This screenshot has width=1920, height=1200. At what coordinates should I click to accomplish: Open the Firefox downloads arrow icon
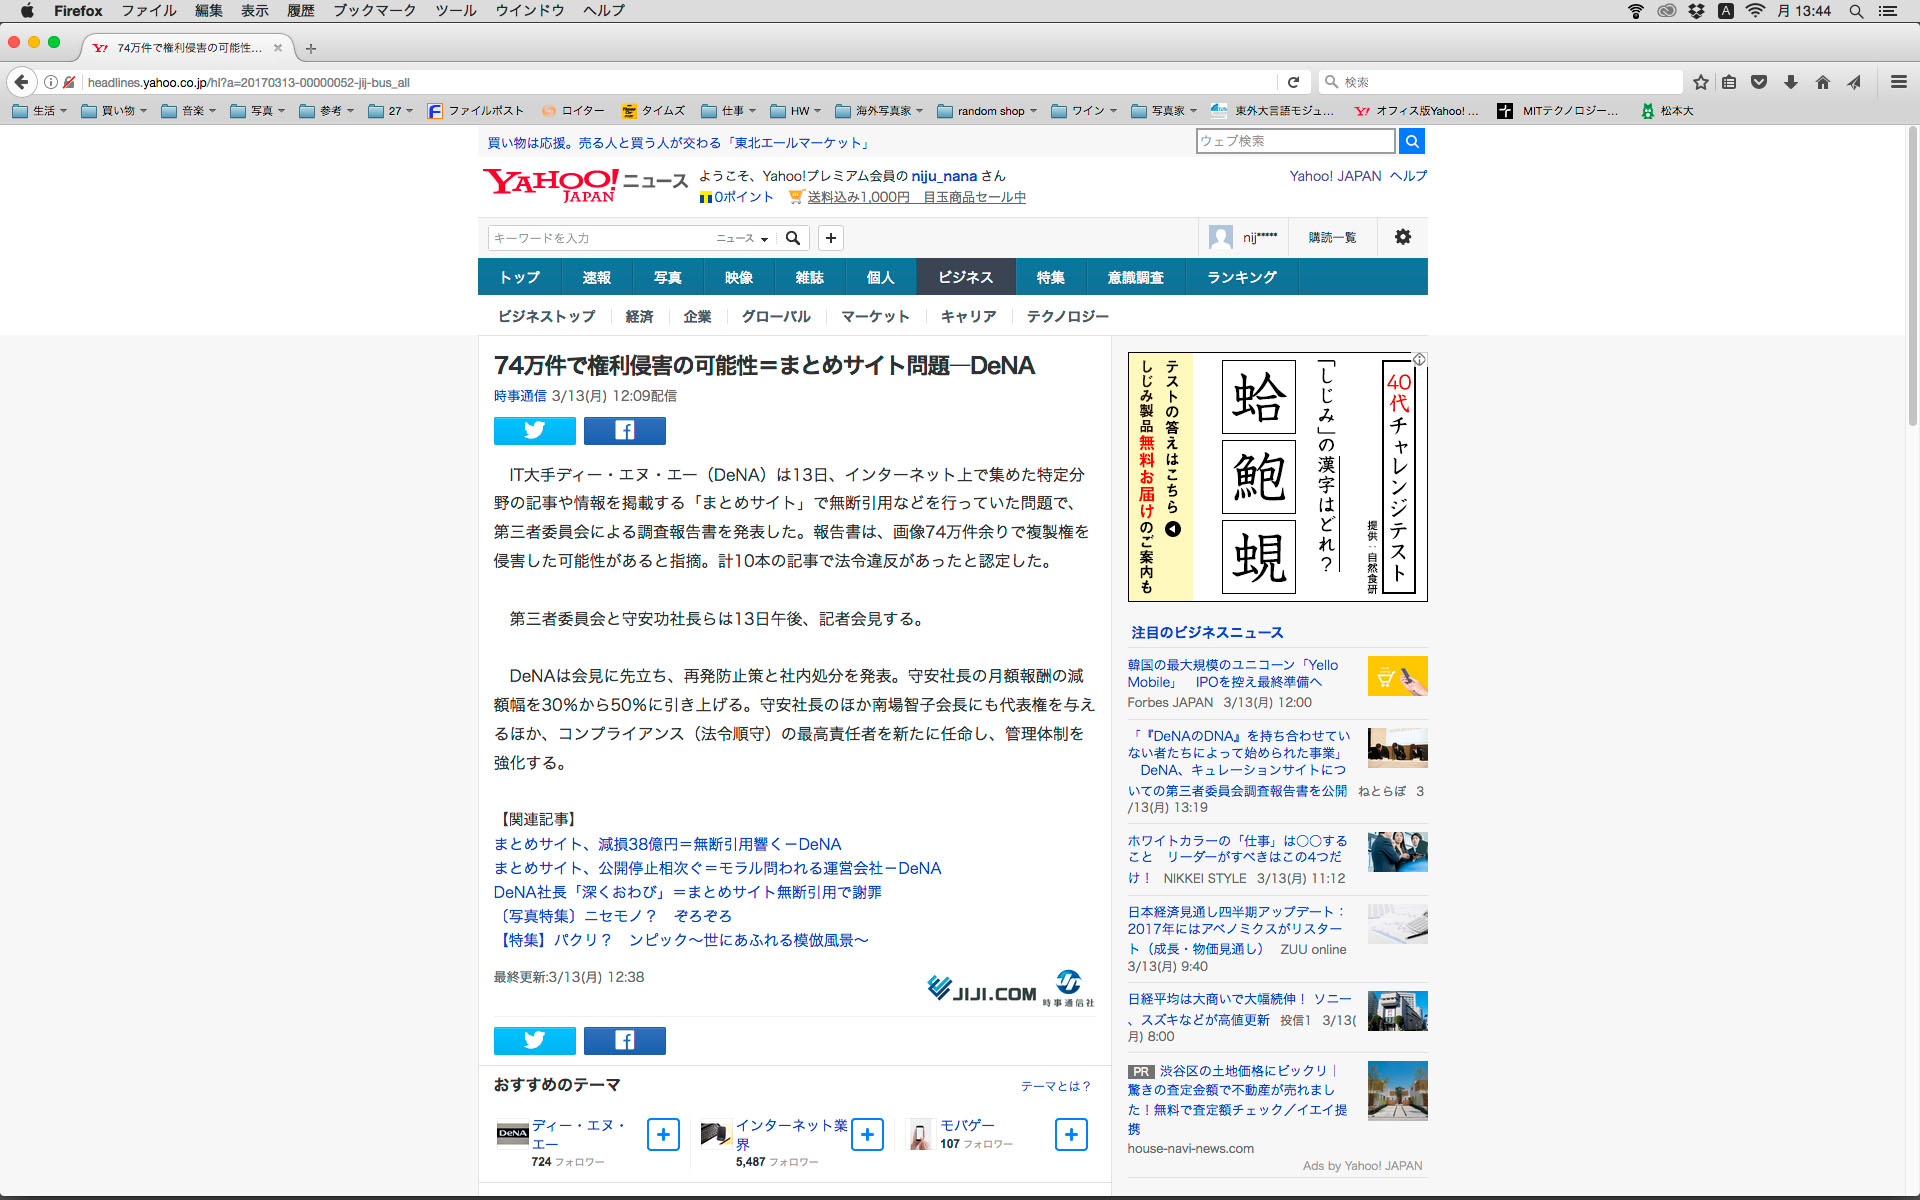click(1791, 82)
